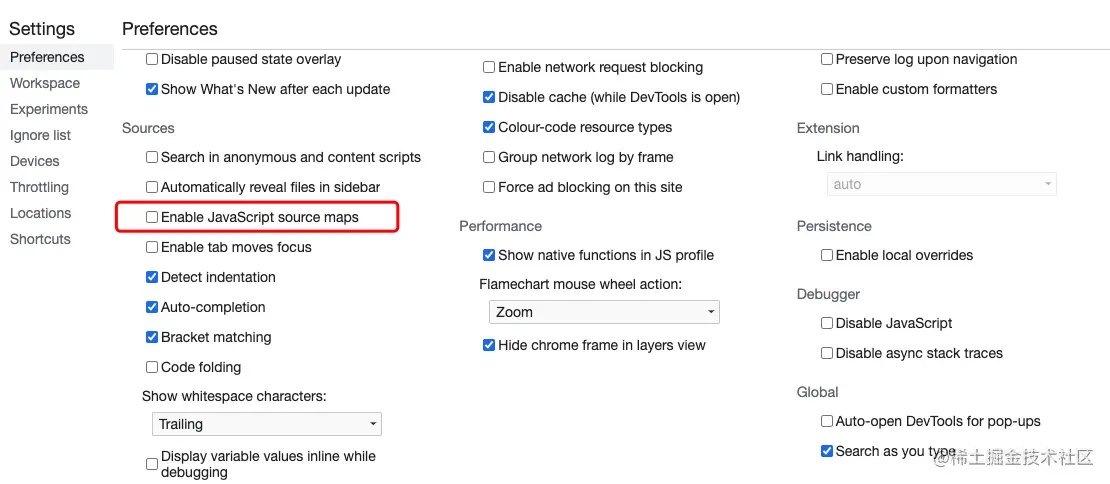Open Flamechart mouse wheel action Zoom dropdown
Image resolution: width=1110 pixels, height=484 pixels.
[x=604, y=312]
